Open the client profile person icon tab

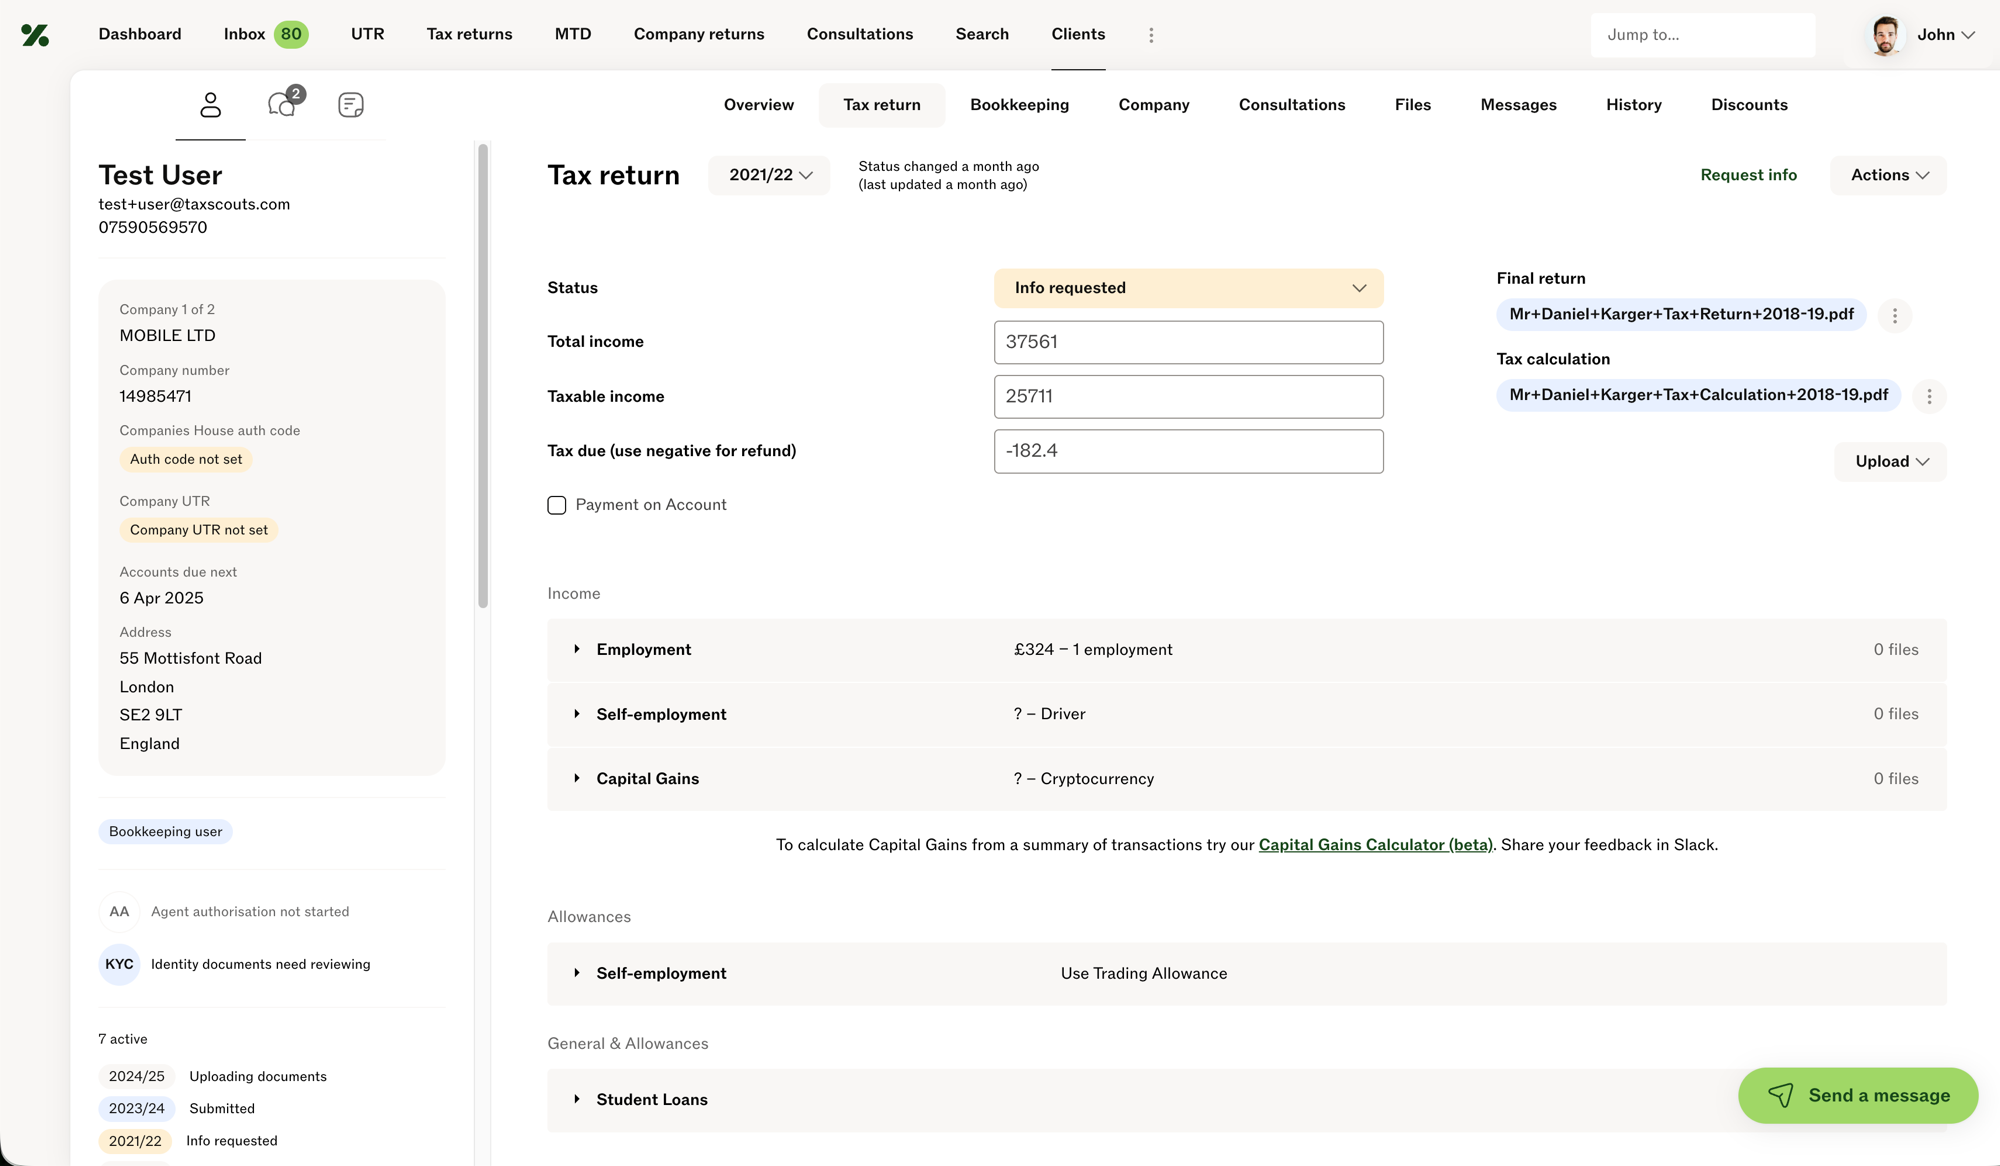click(210, 105)
